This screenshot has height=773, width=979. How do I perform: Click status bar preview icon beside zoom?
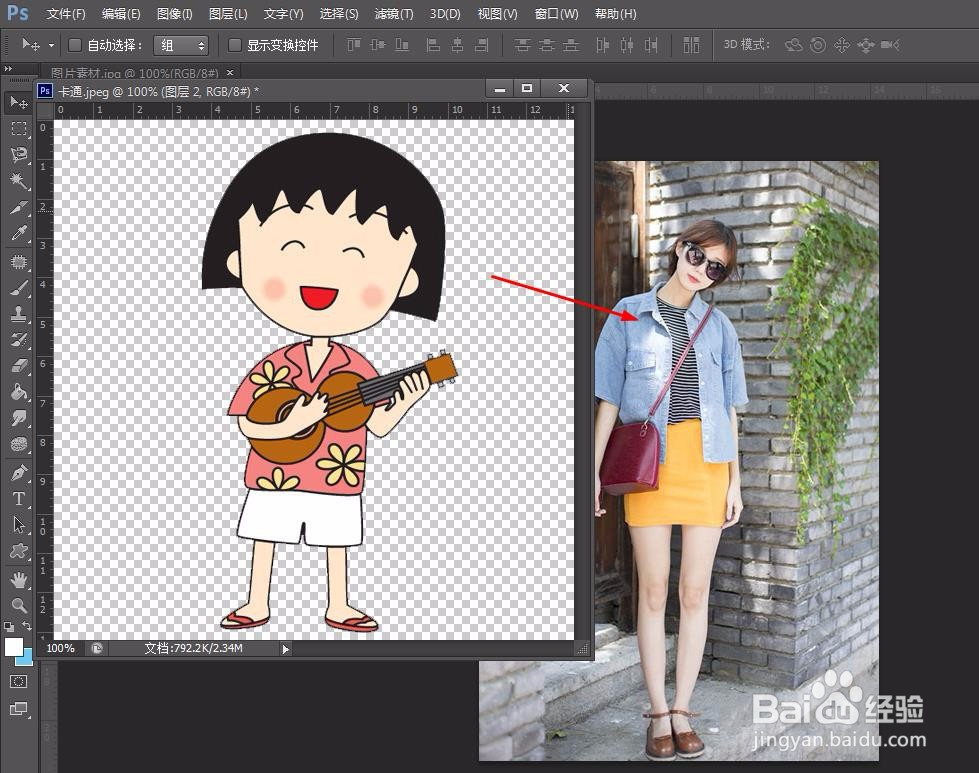[97, 648]
